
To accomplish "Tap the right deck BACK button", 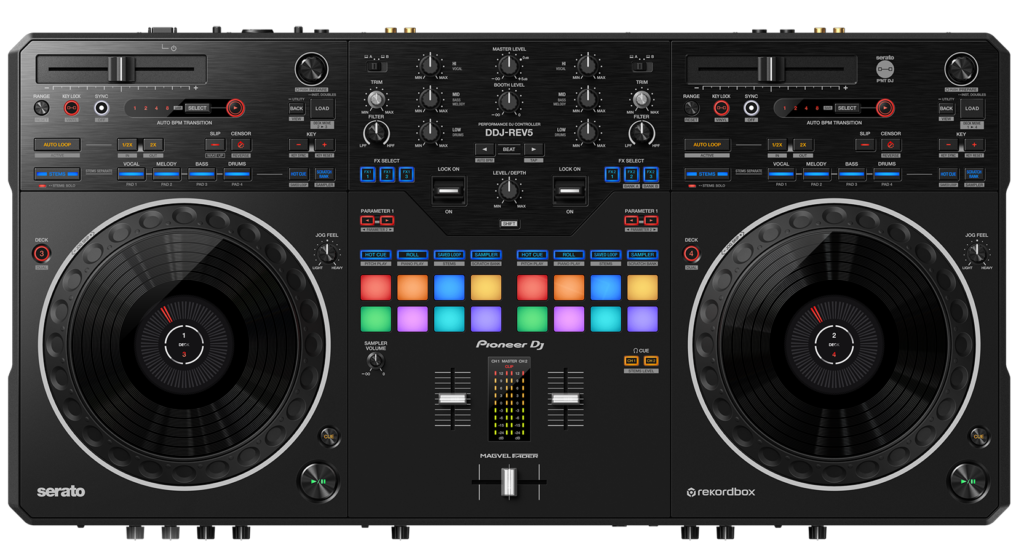I will [946, 108].
